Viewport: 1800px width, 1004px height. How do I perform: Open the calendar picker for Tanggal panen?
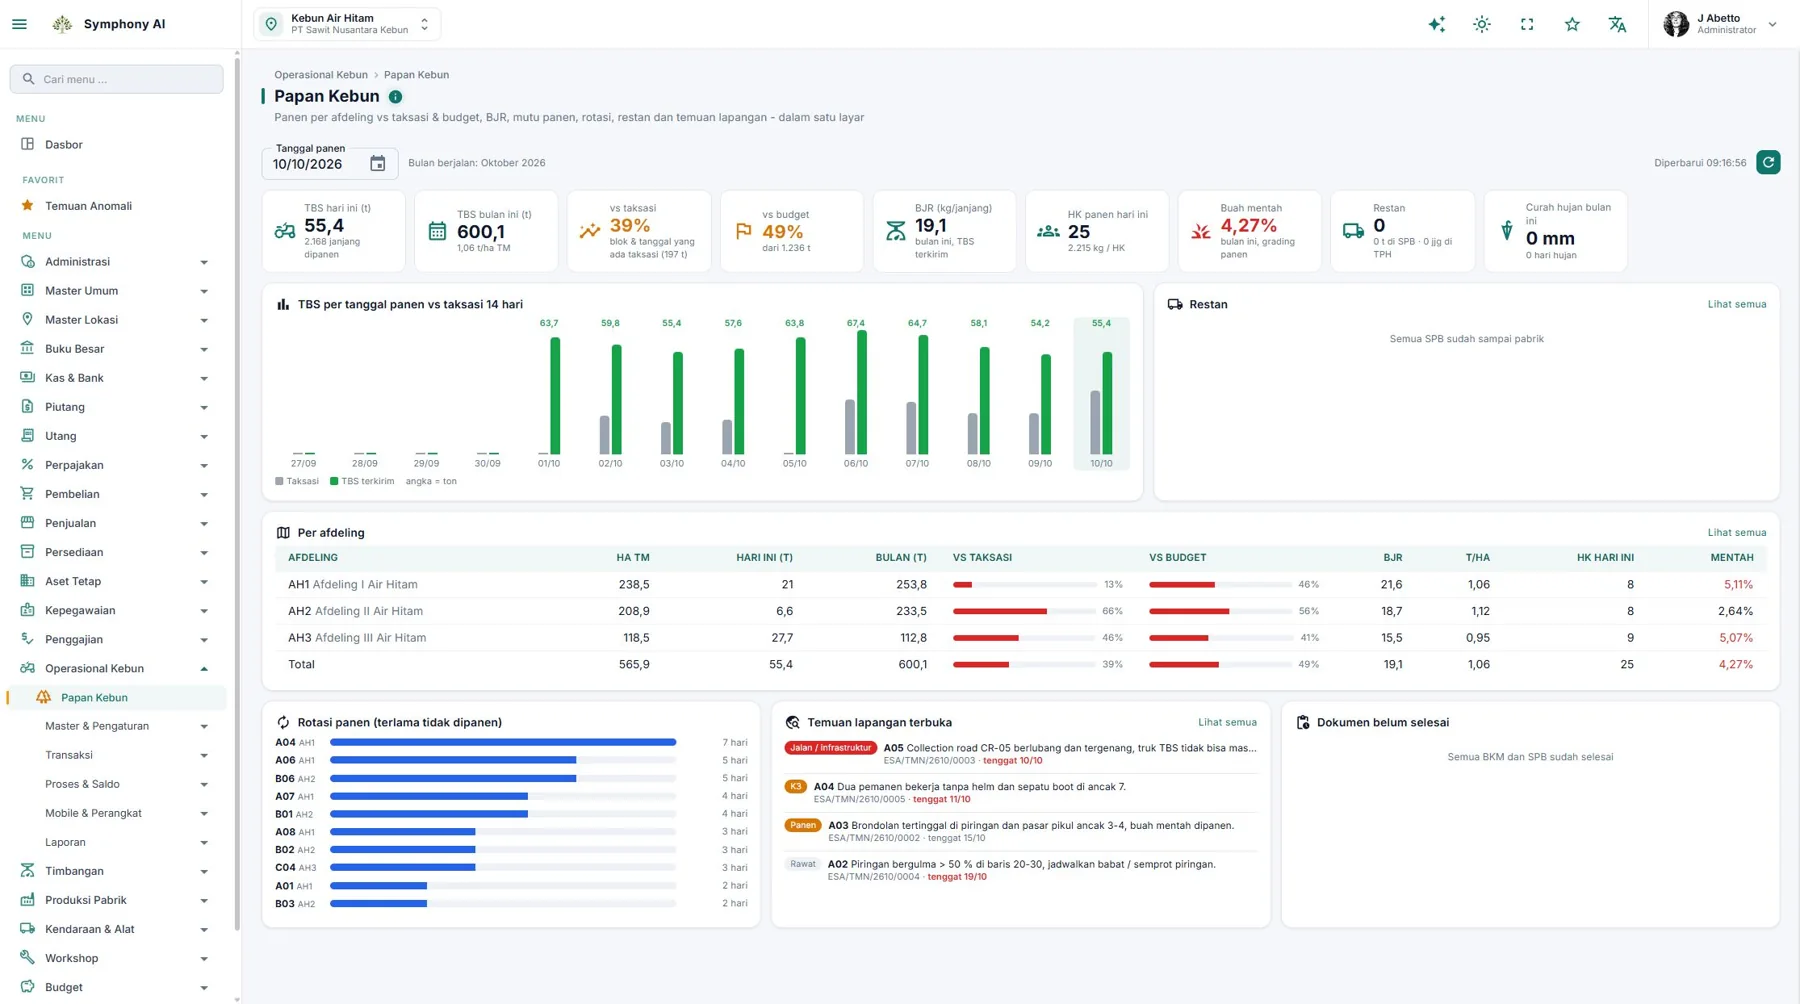377,164
